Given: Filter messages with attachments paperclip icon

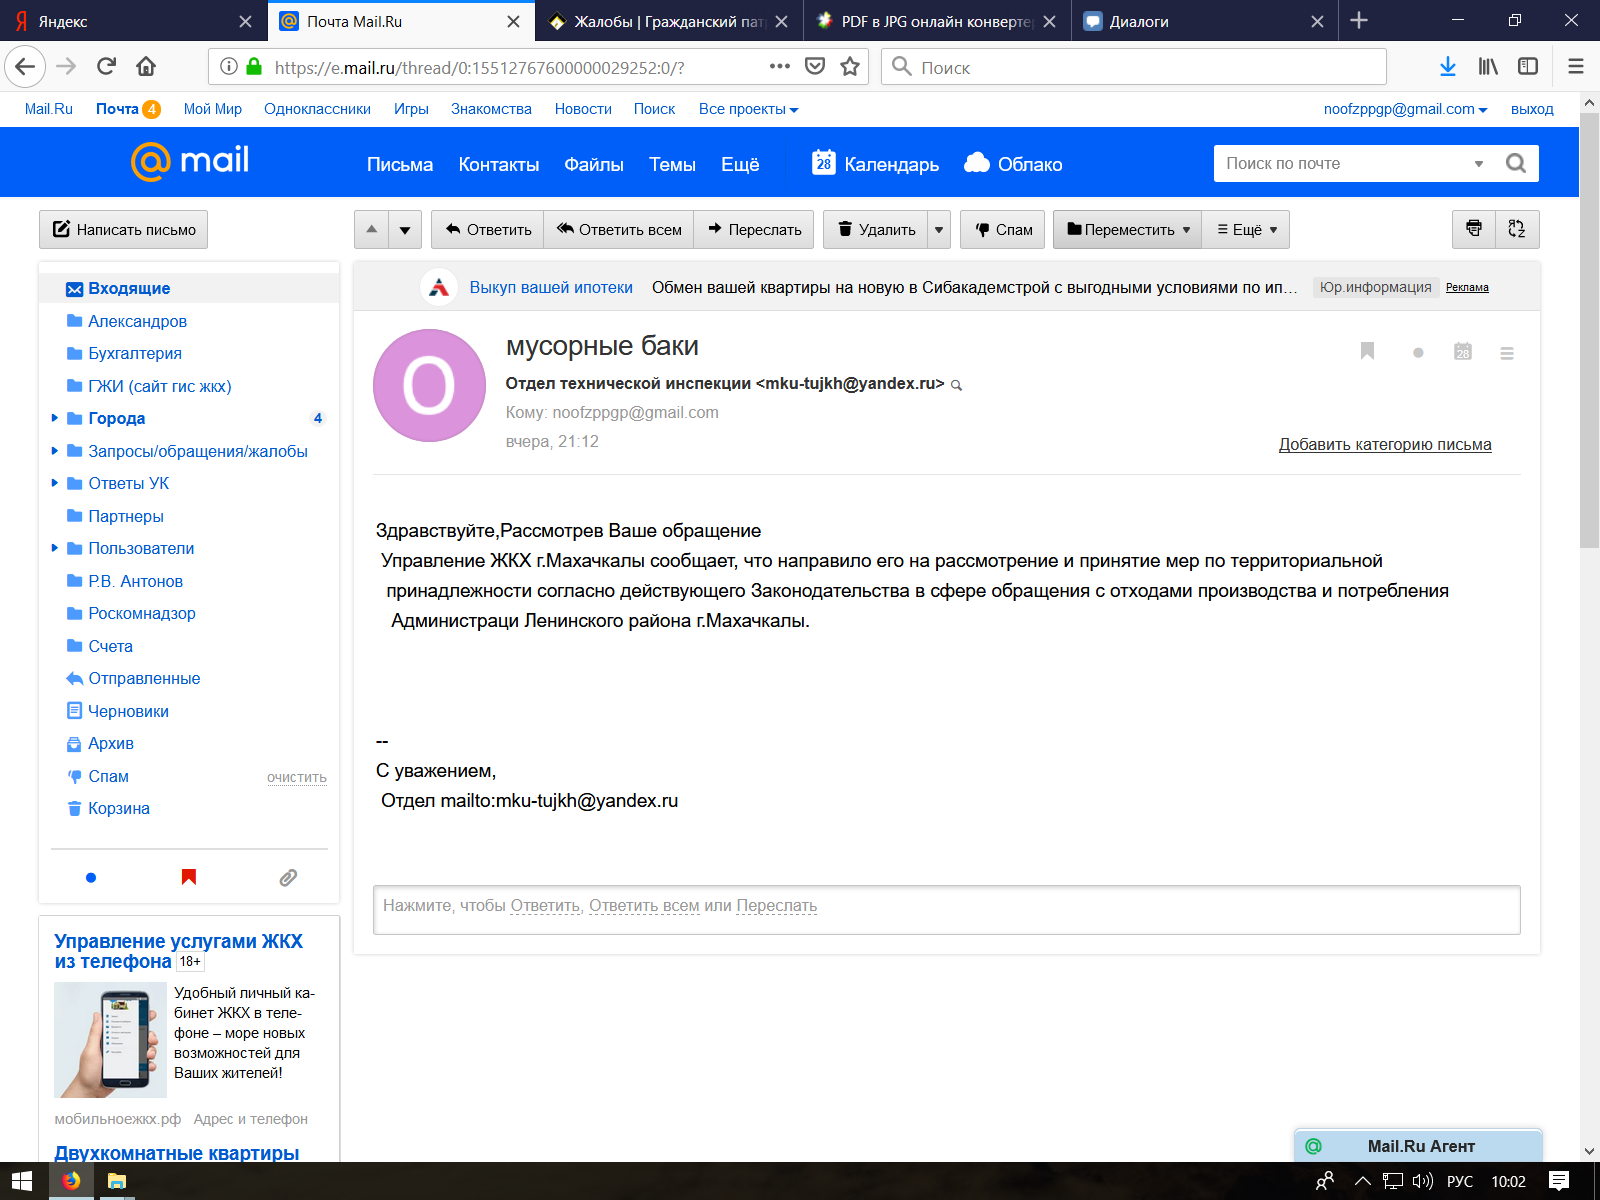Looking at the screenshot, I should 288,877.
